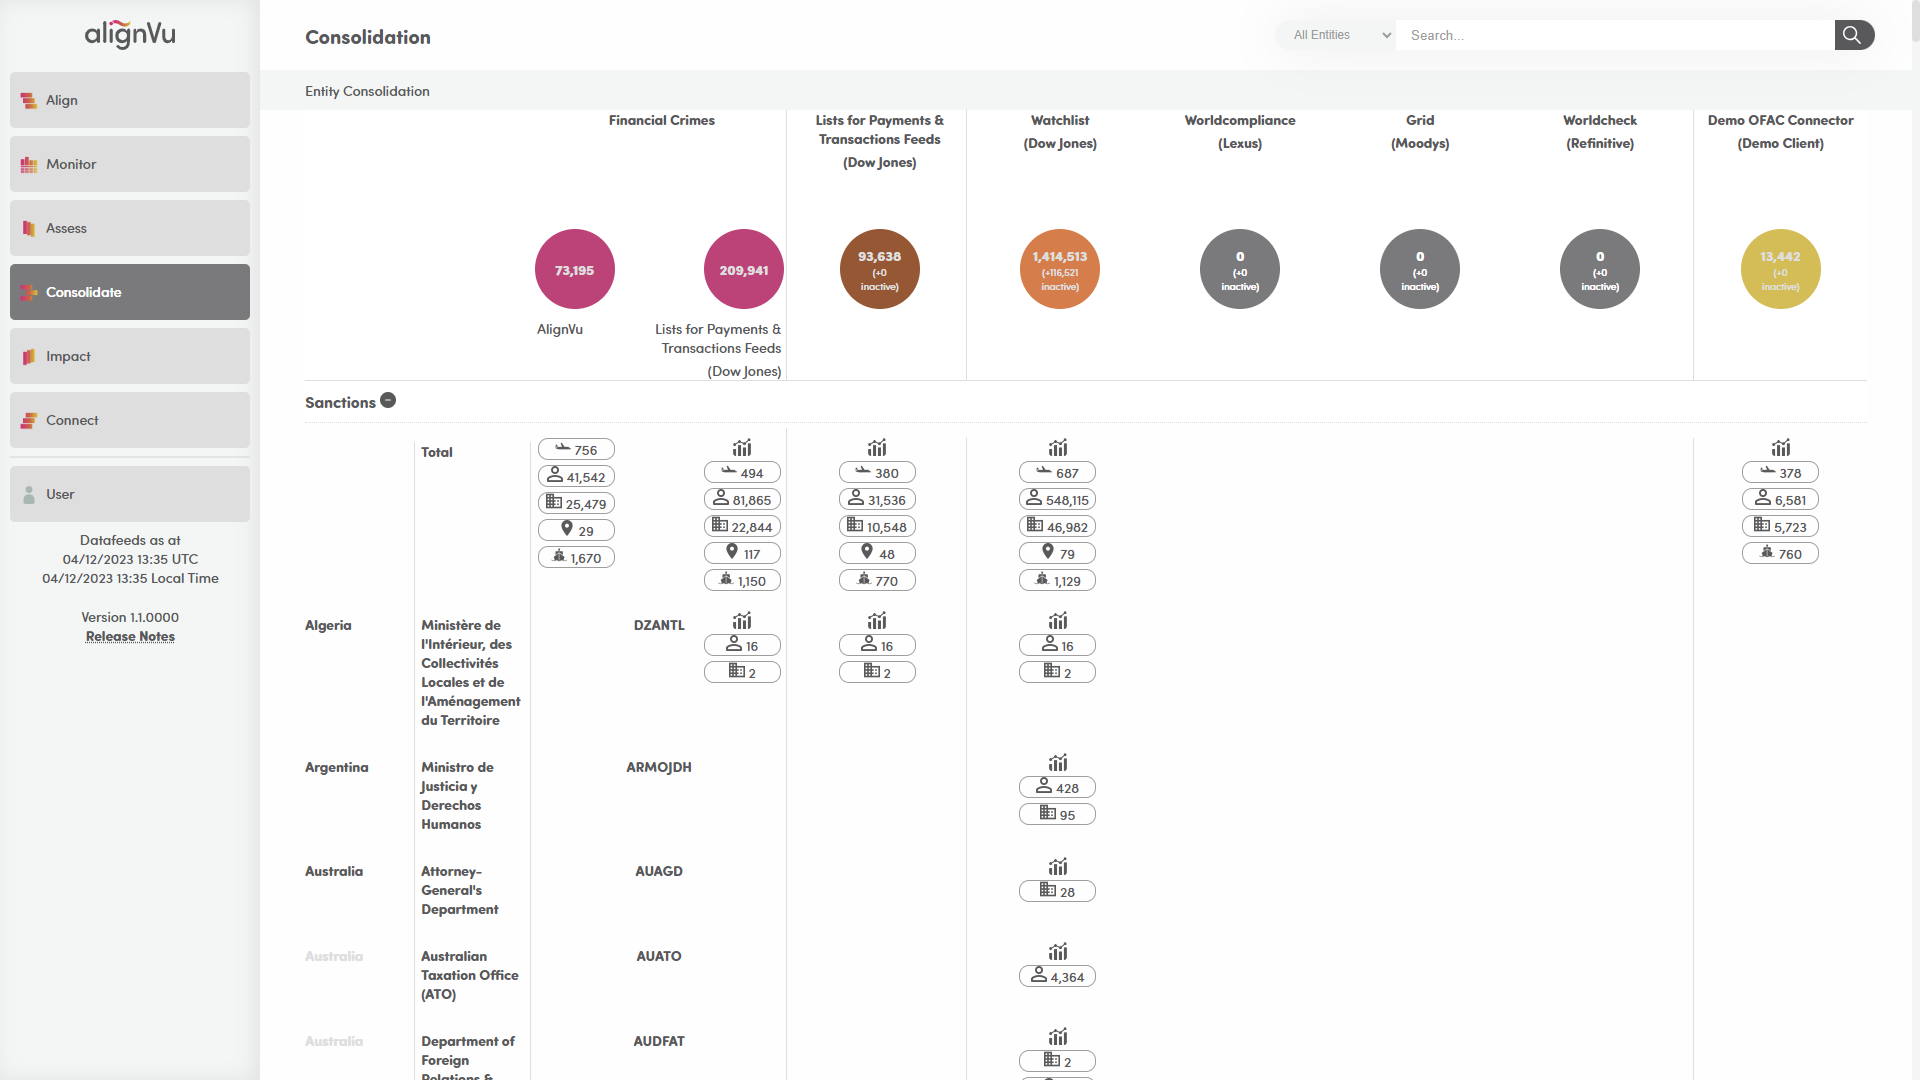
Task: Open the Align menu item
Action: click(x=130, y=100)
